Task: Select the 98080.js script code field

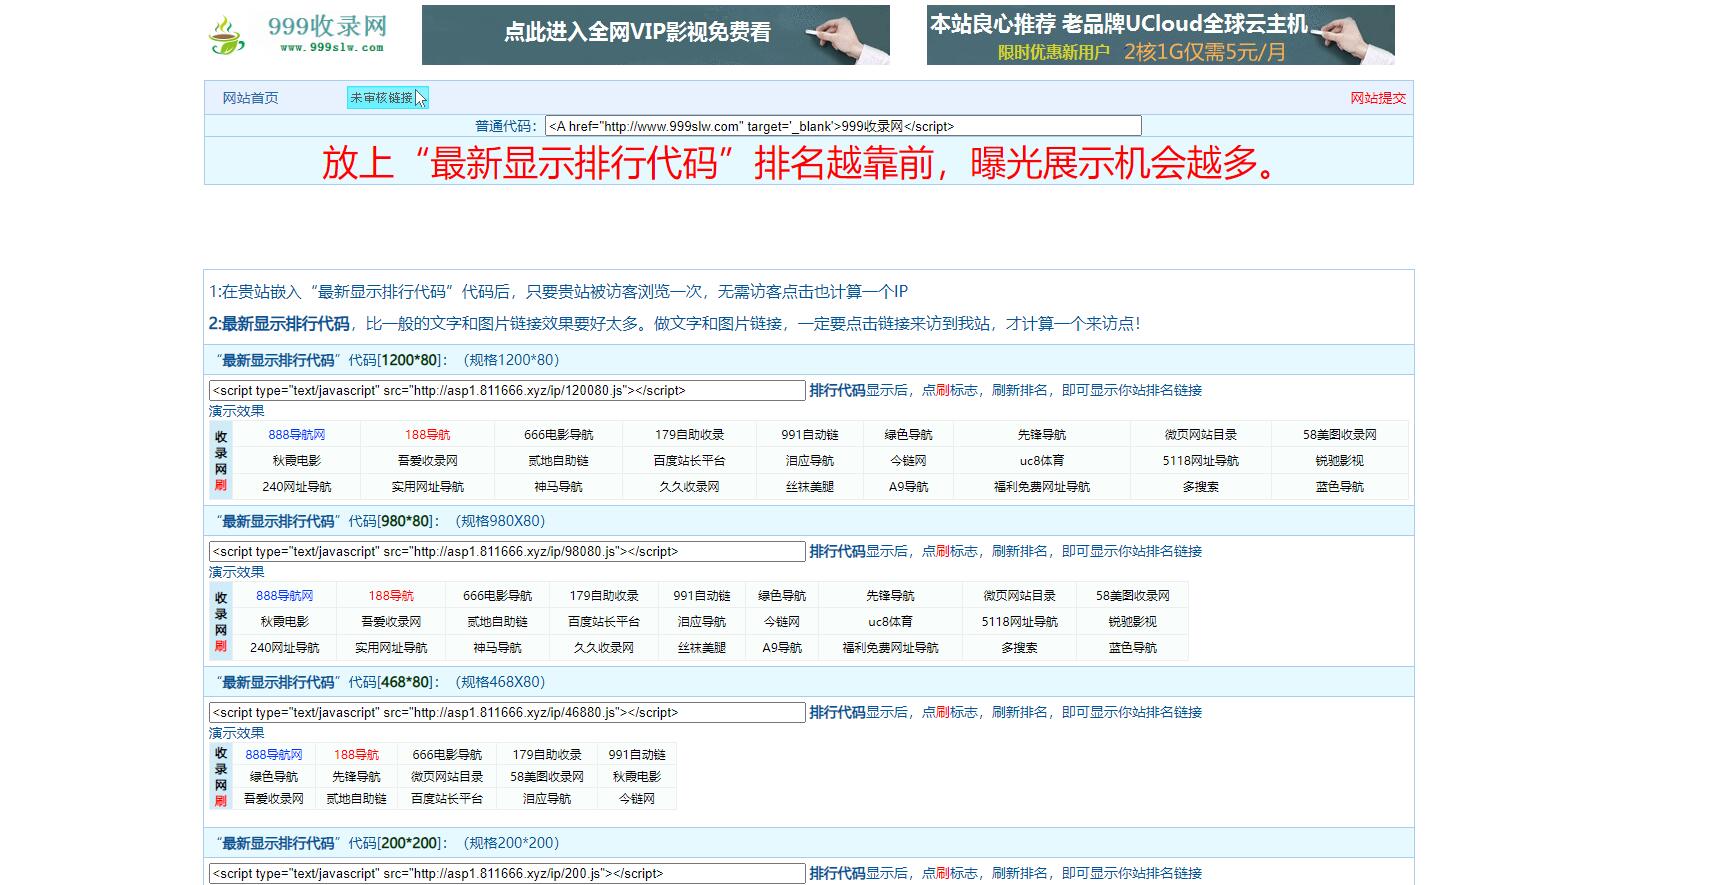Action: [x=507, y=551]
